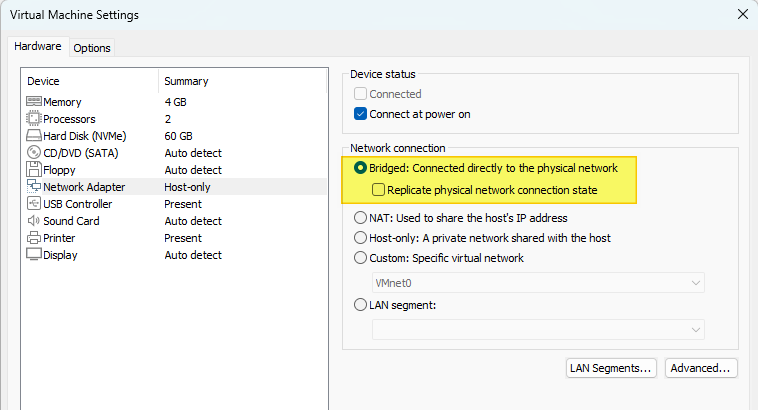The height and width of the screenshot is (410, 758).
Task: Click CD/DVD's Auto detect summary
Action: coord(193,153)
